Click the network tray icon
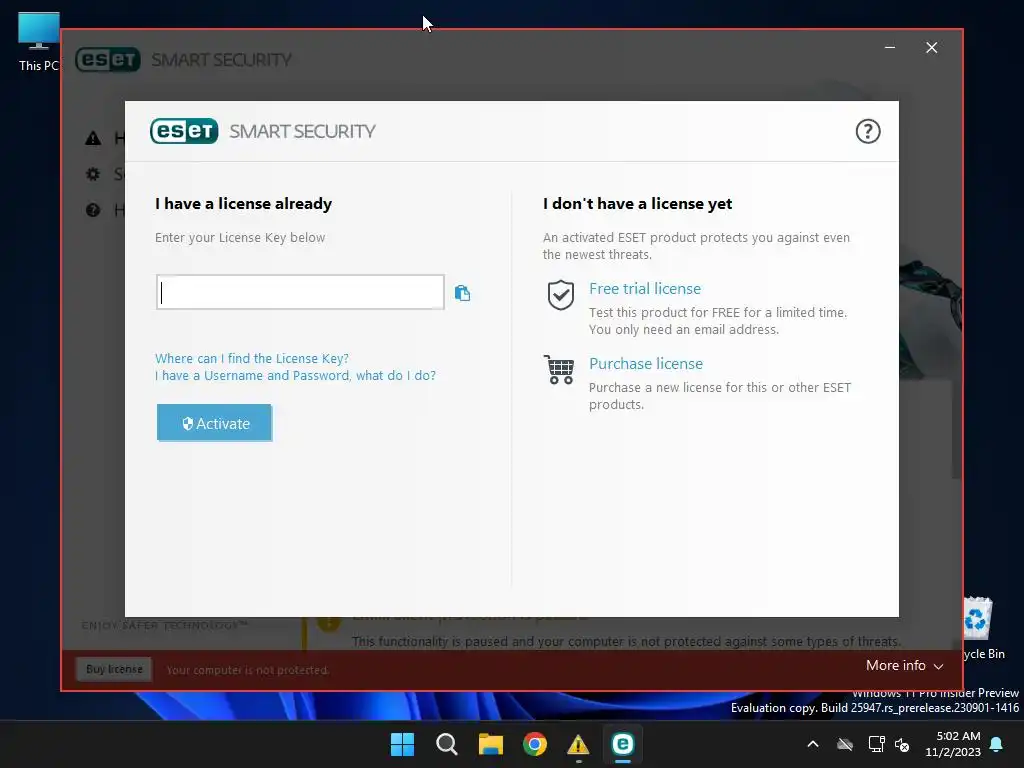 pyautogui.click(x=876, y=744)
